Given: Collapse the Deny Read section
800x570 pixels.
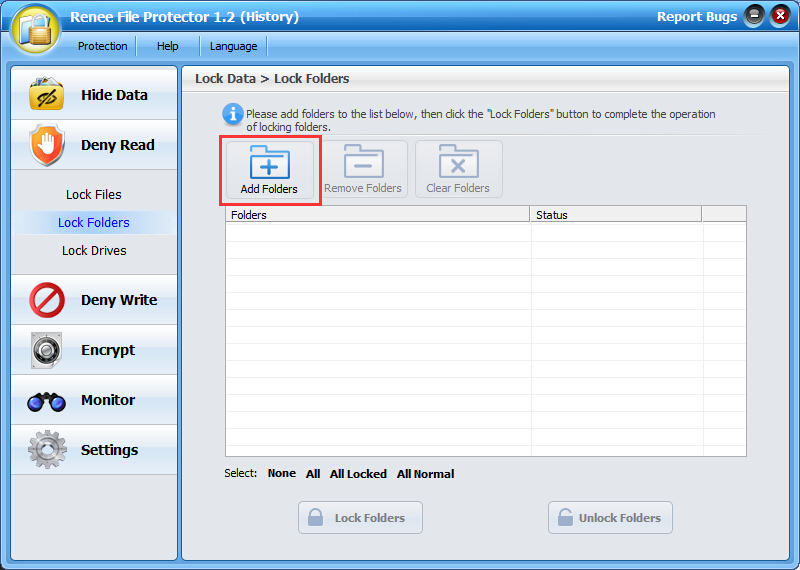Looking at the screenshot, I should click(x=94, y=145).
